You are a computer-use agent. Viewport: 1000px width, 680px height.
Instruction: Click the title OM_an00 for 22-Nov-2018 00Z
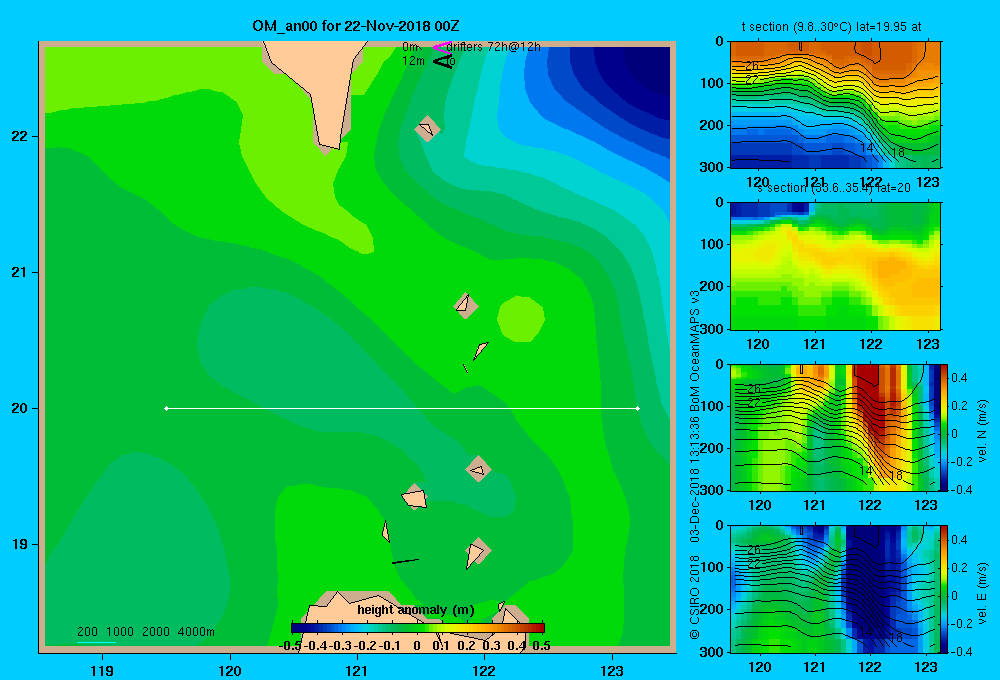355,26
